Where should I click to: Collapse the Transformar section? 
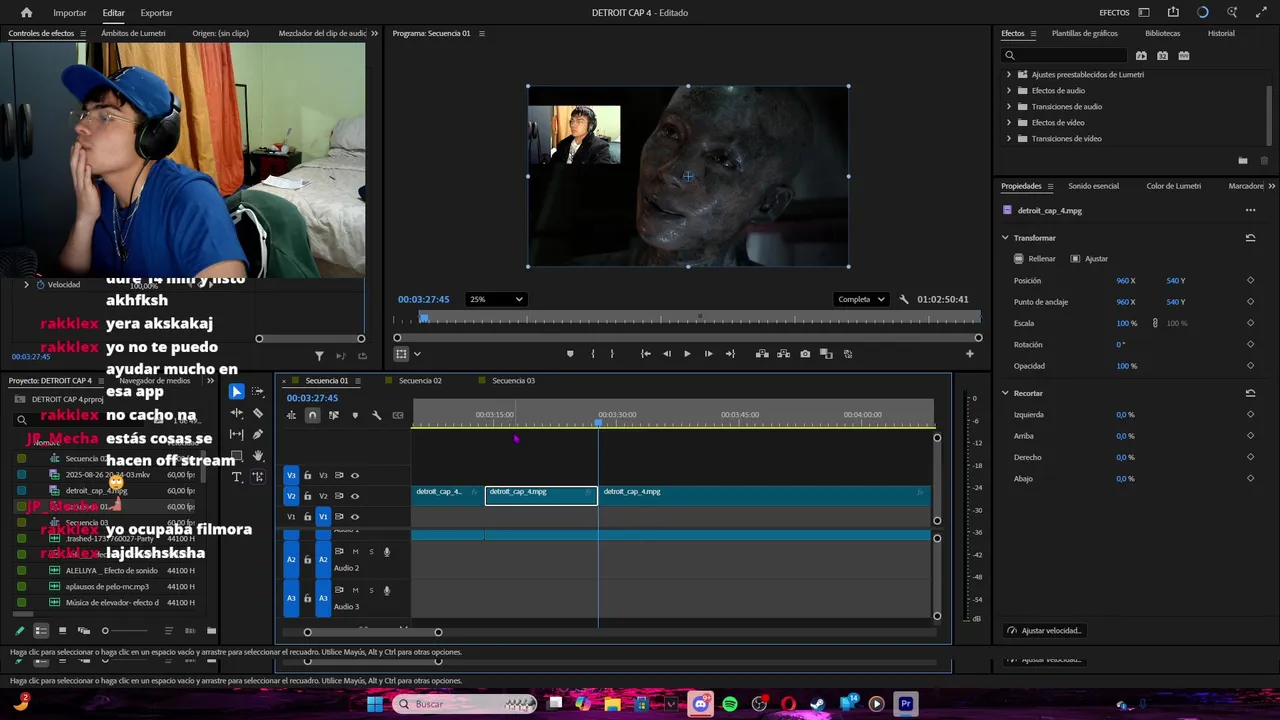pos(1005,238)
